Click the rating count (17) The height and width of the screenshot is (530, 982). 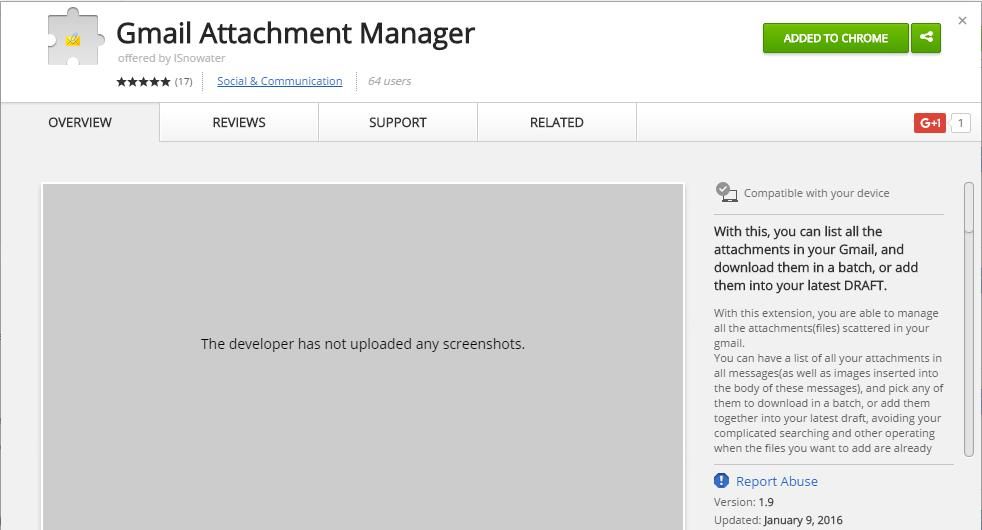point(183,81)
